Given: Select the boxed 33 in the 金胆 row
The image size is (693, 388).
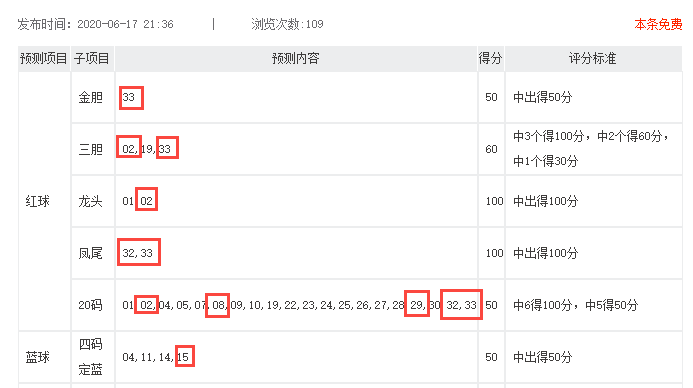Looking at the screenshot, I should pos(131,98).
